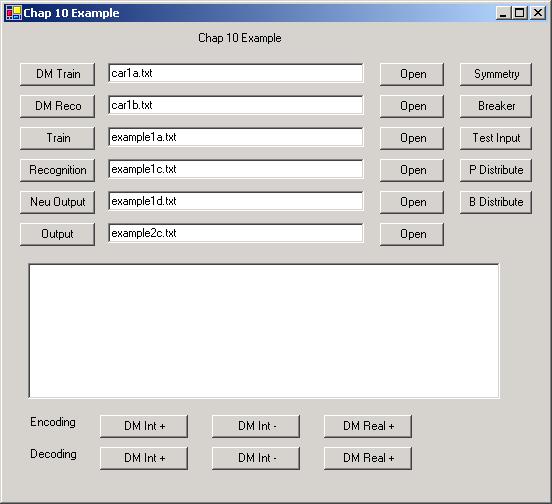Focus the car1b.txt text field
Screen dimensions: 552x504
[236, 105]
